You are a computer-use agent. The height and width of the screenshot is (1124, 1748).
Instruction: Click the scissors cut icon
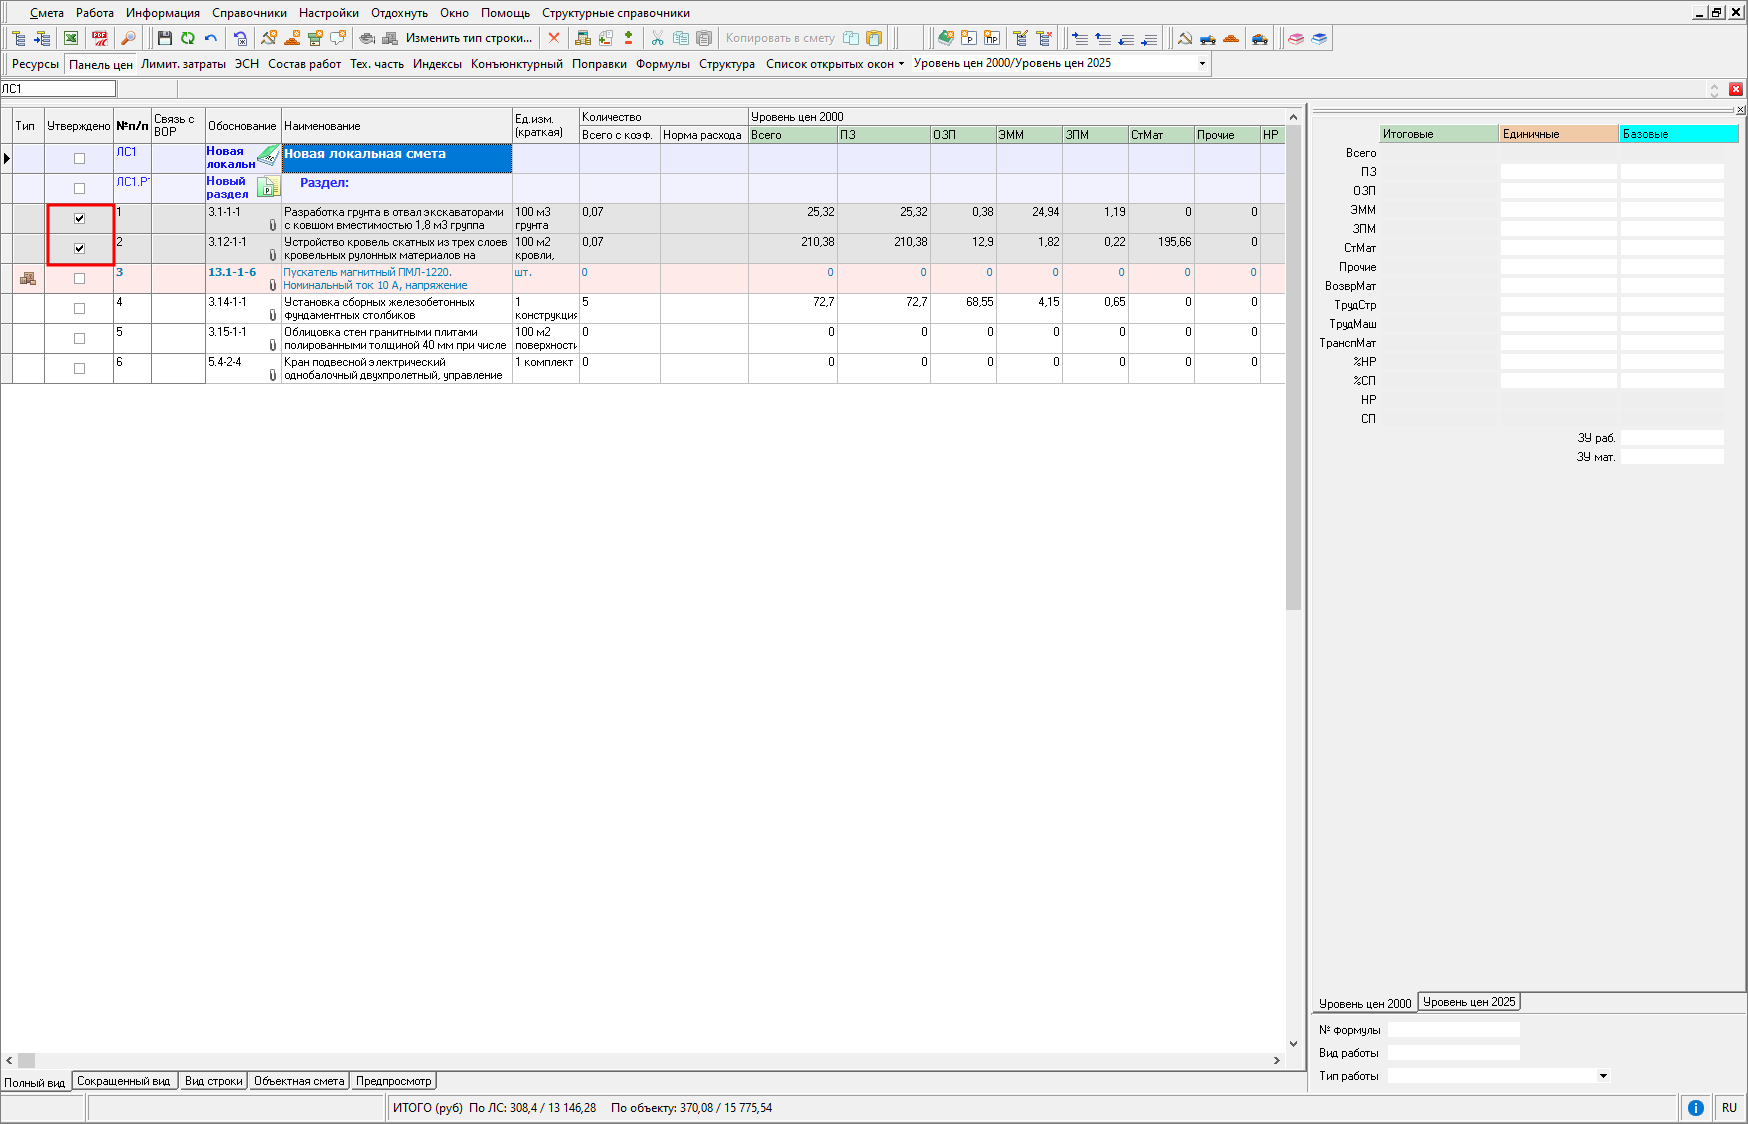657,38
